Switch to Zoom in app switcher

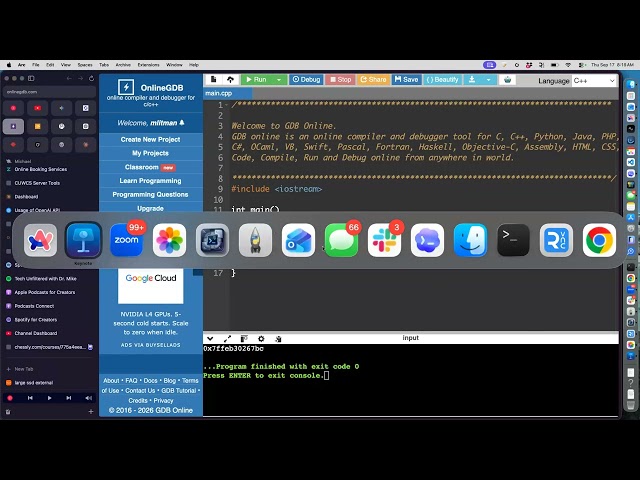click(x=127, y=240)
